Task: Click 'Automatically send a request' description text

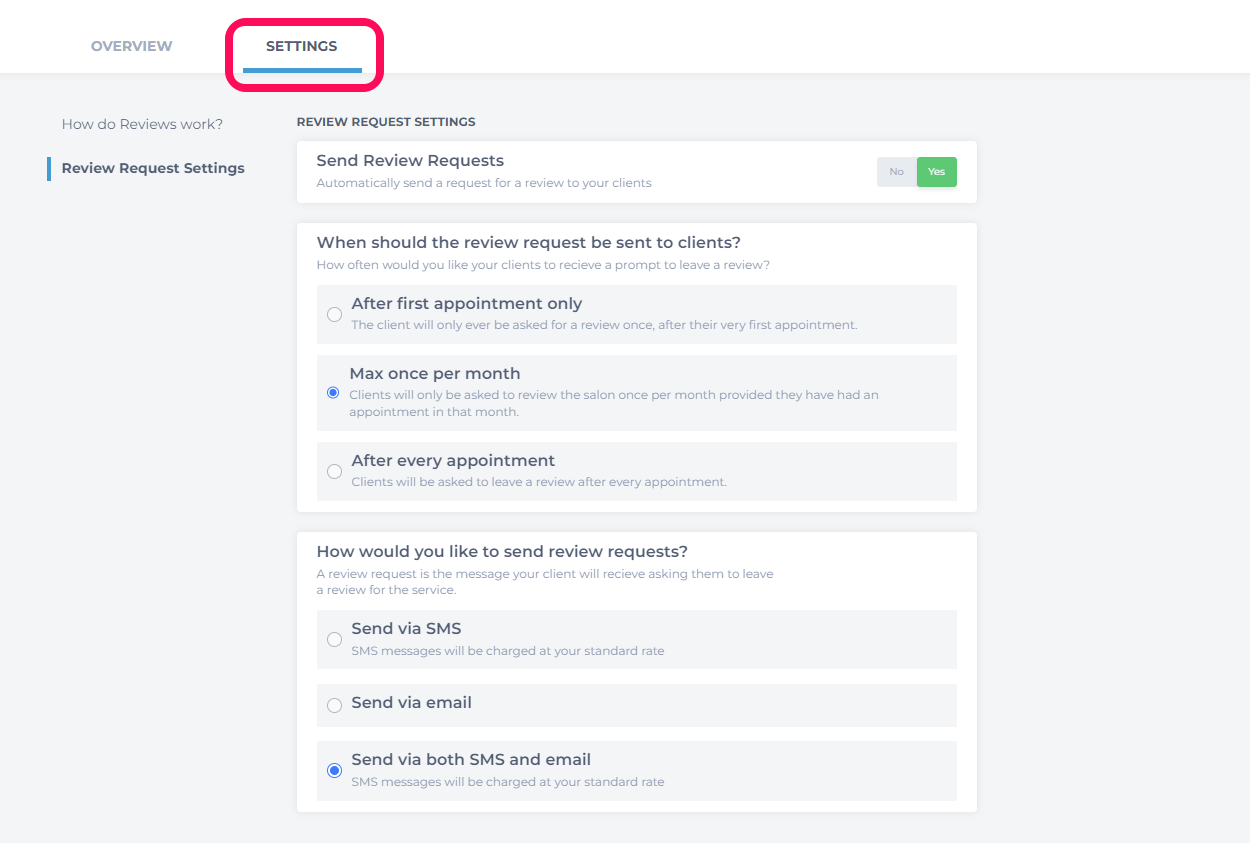Action: [484, 183]
